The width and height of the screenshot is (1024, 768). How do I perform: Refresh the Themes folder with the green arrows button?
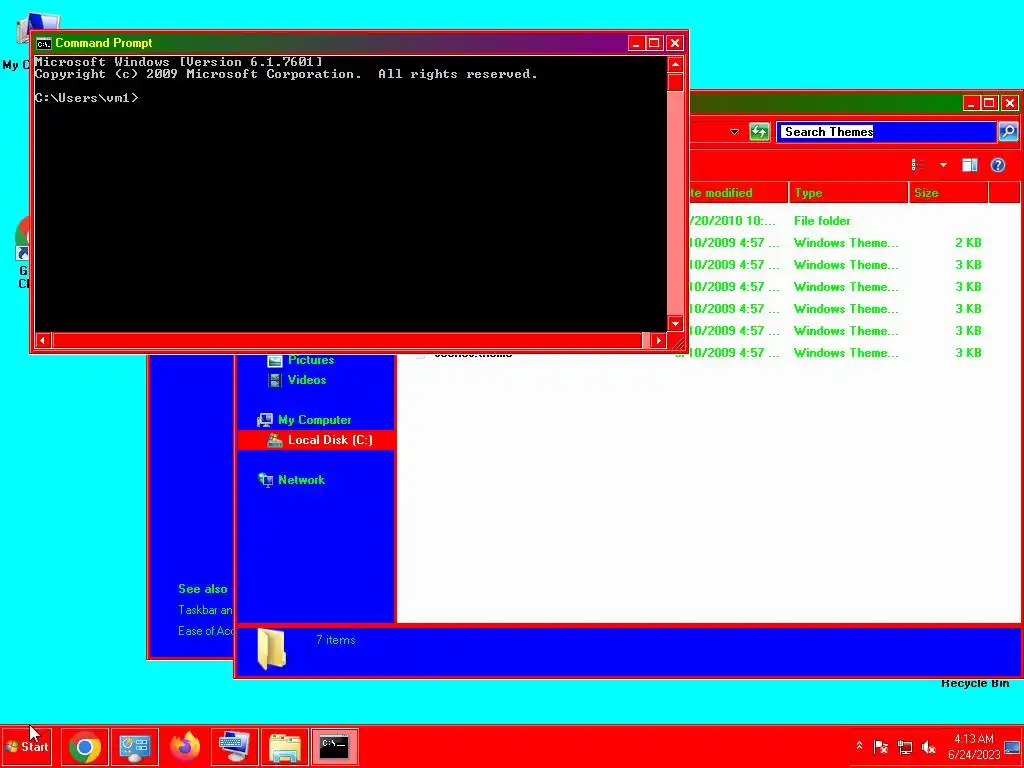[759, 132]
